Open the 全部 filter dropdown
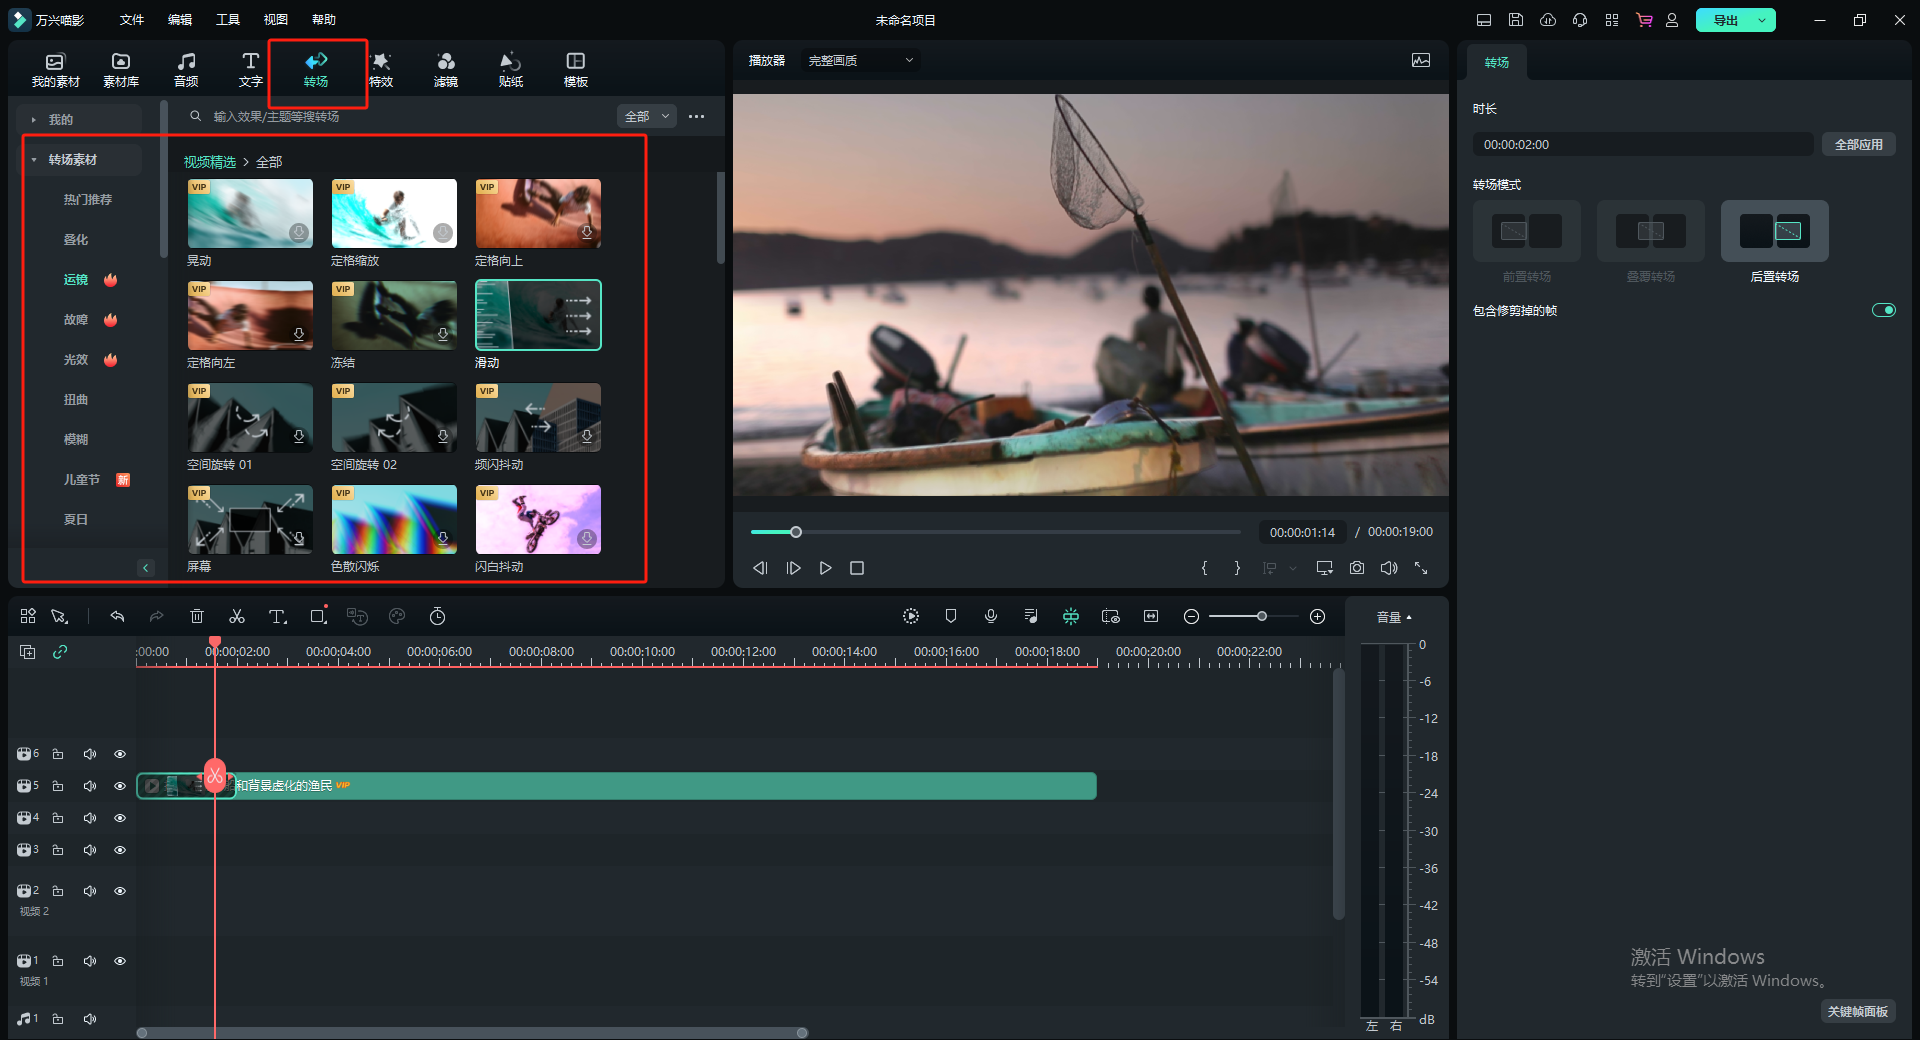The image size is (1920, 1040). pos(646,117)
